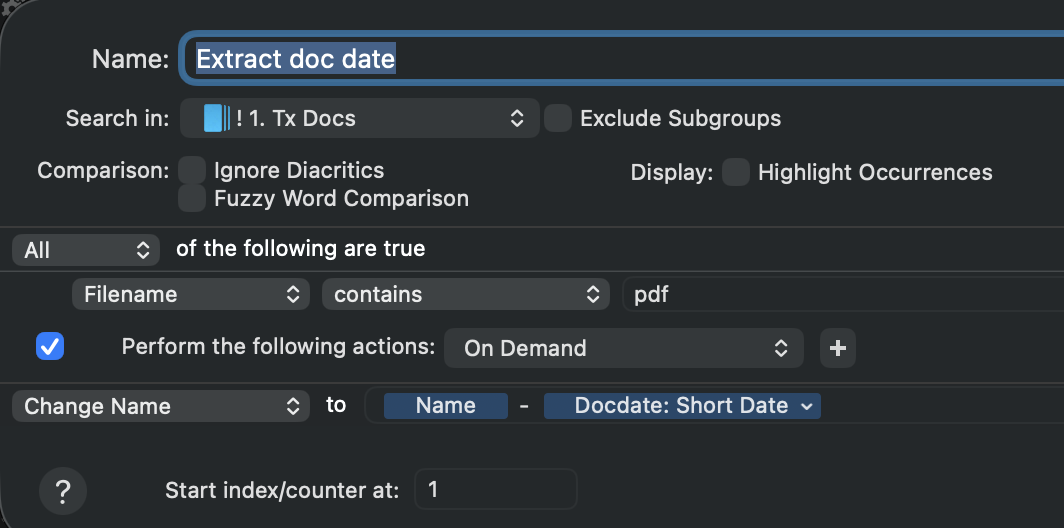Check the Highlight Occurrences option
This screenshot has width=1064, height=528.
coord(736,172)
